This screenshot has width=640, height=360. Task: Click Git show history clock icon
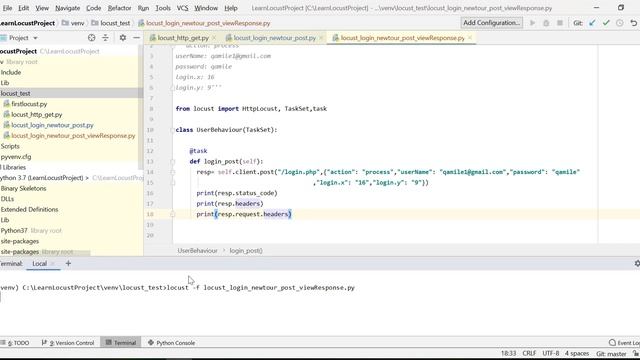(x=620, y=23)
